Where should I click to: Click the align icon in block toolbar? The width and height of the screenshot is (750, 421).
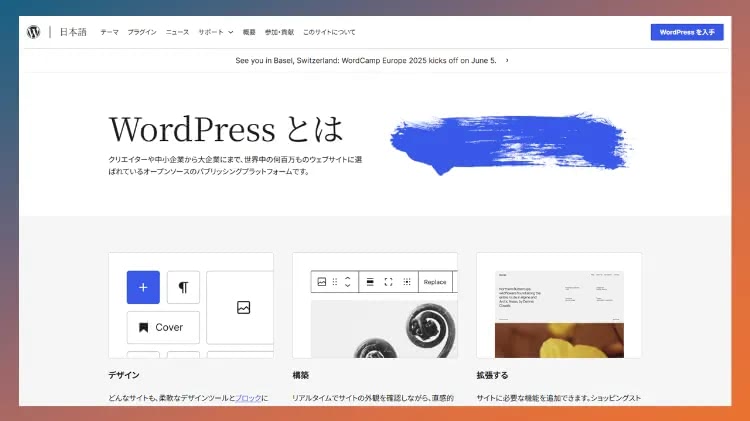point(370,282)
